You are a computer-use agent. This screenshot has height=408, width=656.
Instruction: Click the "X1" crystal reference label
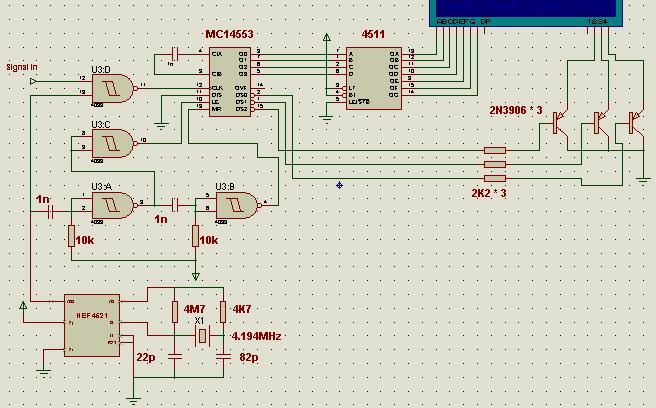[200, 321]
